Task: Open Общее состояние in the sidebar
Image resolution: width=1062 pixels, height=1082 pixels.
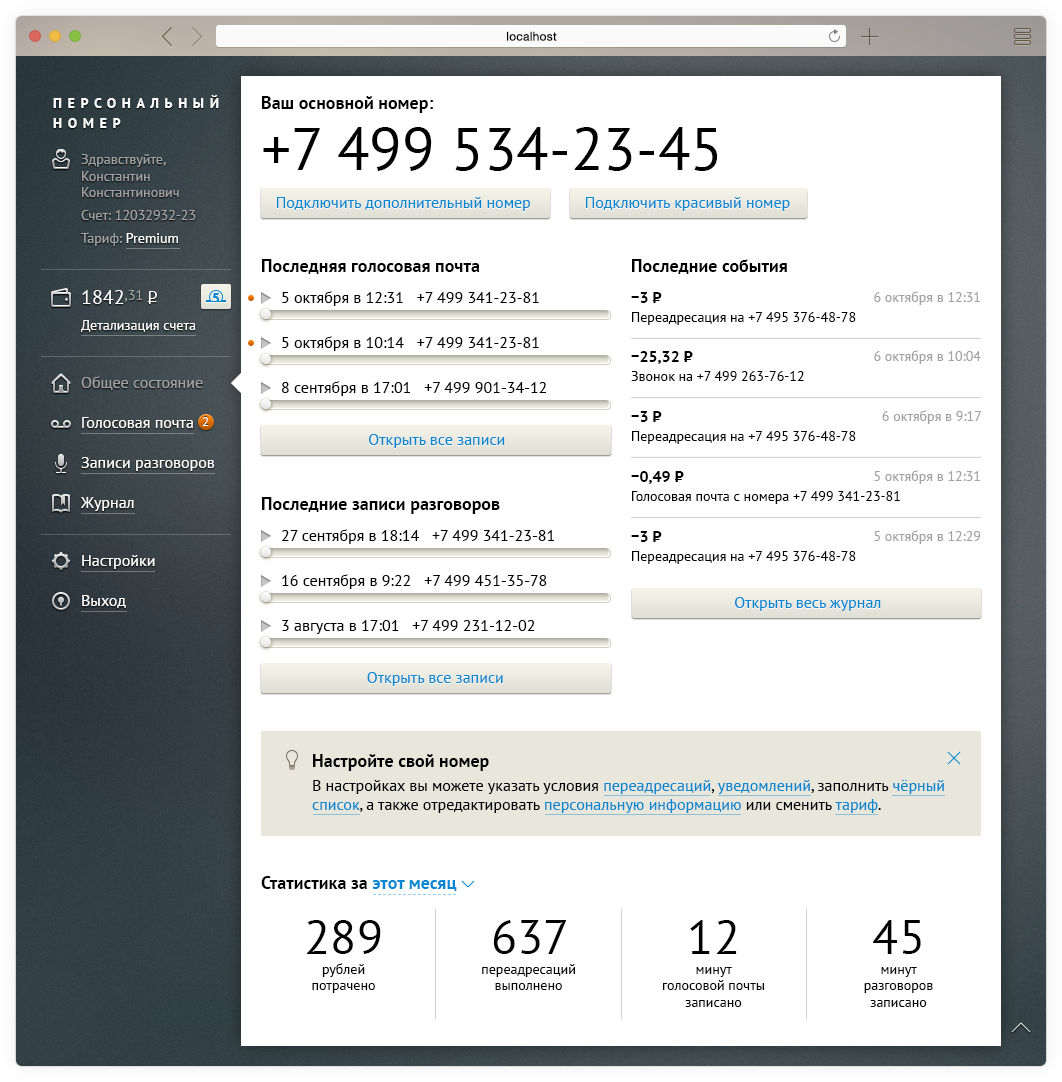Action: point(141,383)
